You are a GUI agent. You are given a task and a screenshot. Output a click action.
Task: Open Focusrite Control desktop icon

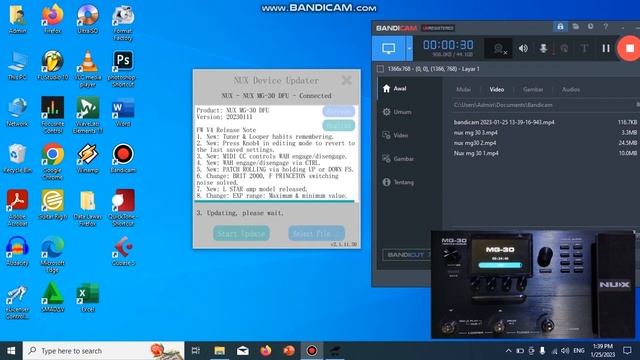tap(53, 116)
